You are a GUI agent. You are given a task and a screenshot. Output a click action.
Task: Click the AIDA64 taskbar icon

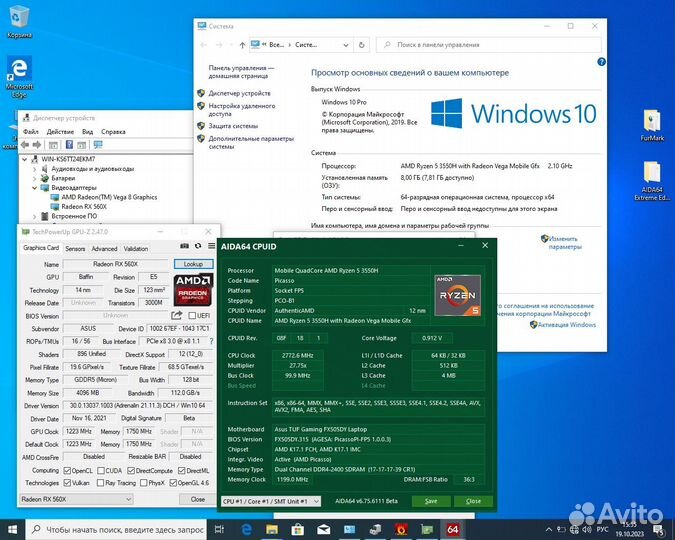(x=452, y=527)
